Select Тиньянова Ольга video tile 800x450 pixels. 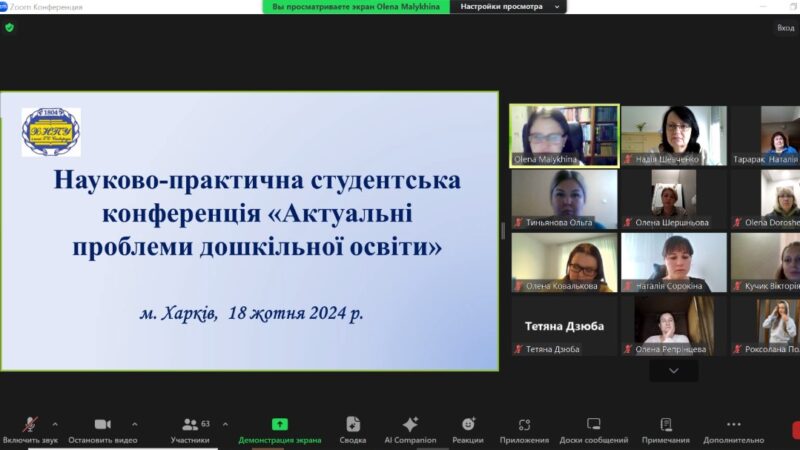pos(564,199)
